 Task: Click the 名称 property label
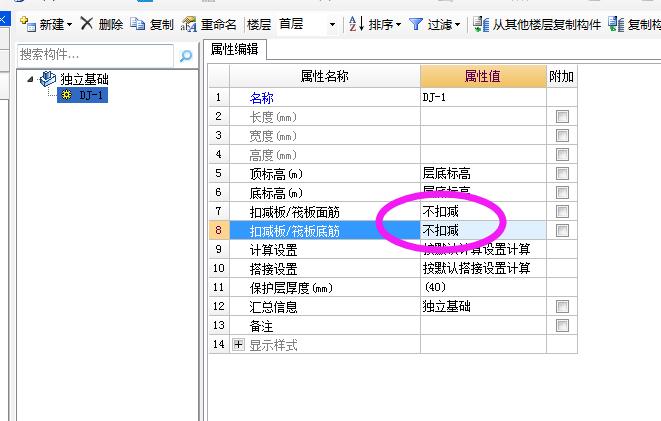[x=262, y=98]
